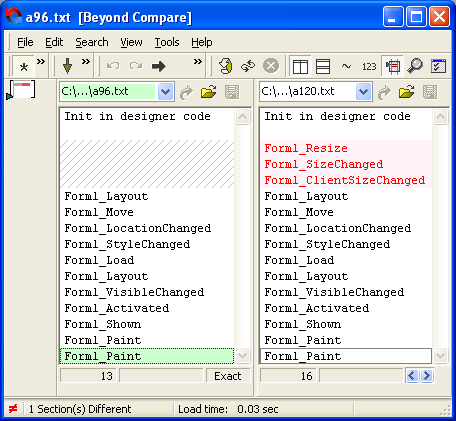Click the a96.txt path field
Screen dimensions: 456x421
107,91
